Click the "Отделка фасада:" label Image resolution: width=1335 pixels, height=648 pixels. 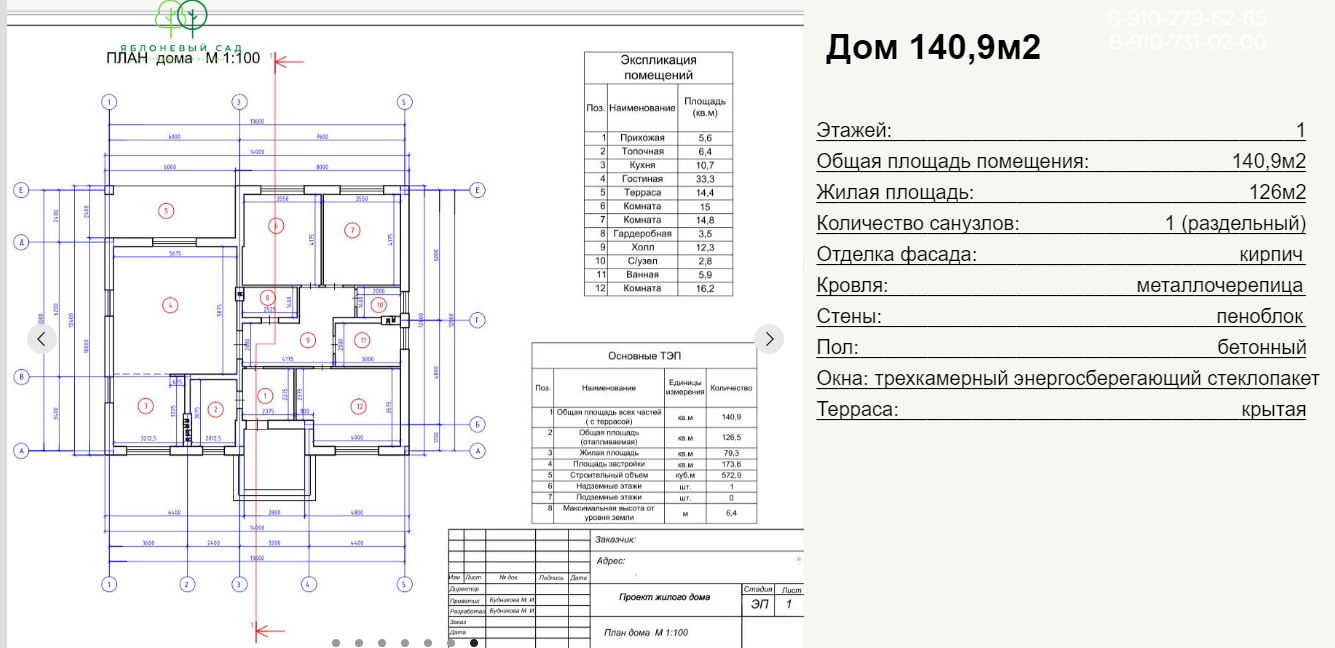(x=897, y=255)
